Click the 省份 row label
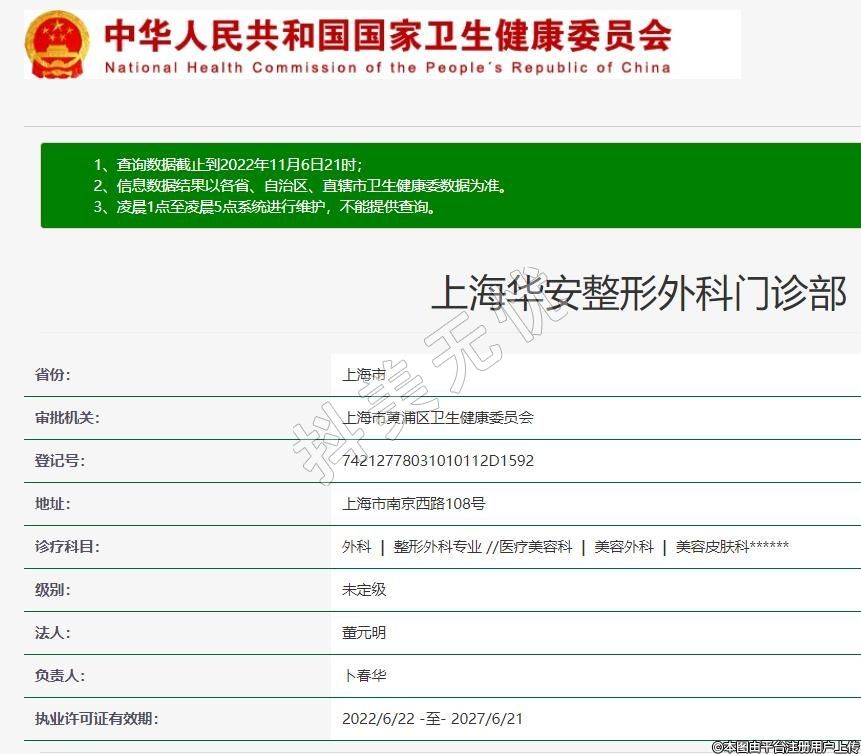 [x=53, y=375]
